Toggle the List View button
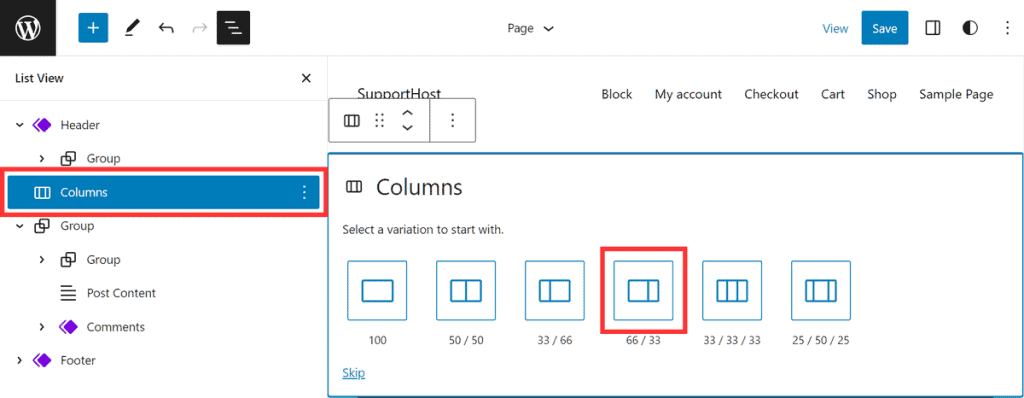The image size is (1024, 398). (233, 28)
